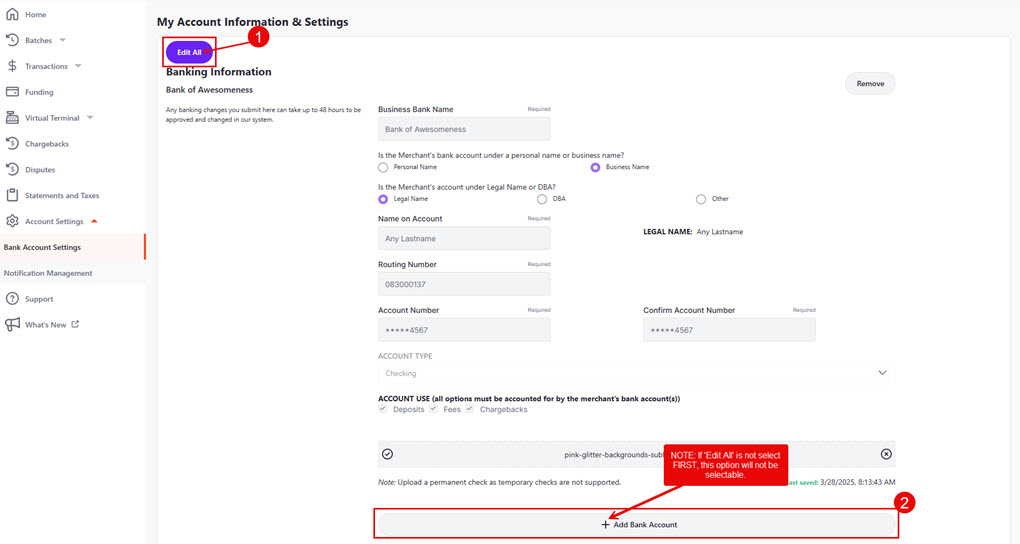Viewport: 1020px width, 544px height.
Task: Click the Support question mark icon
Action: (x=13, y=299)
